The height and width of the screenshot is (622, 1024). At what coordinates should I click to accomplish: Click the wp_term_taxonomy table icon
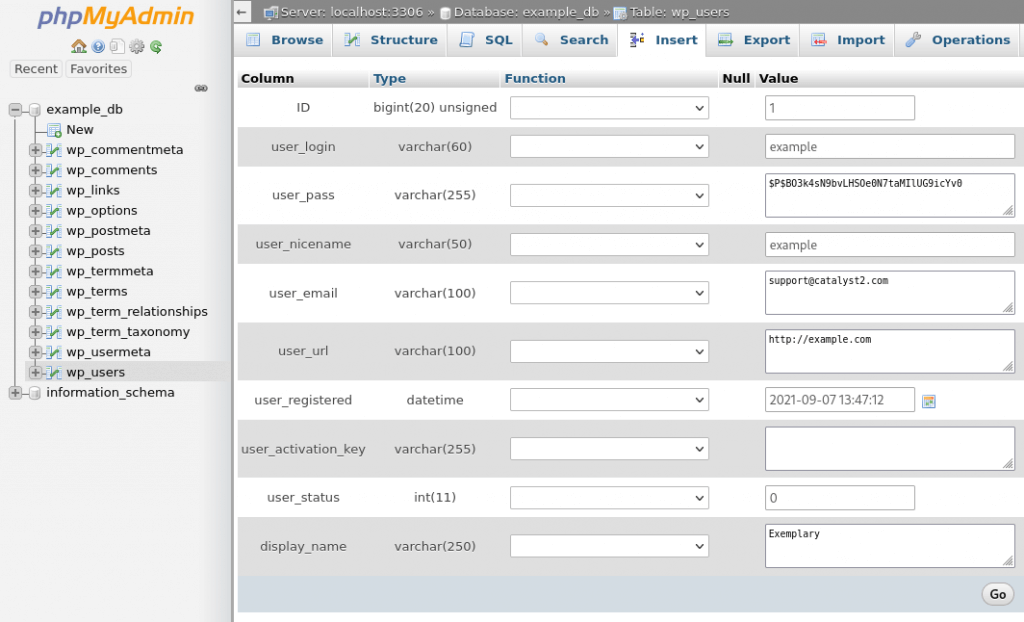click(54, 333)
